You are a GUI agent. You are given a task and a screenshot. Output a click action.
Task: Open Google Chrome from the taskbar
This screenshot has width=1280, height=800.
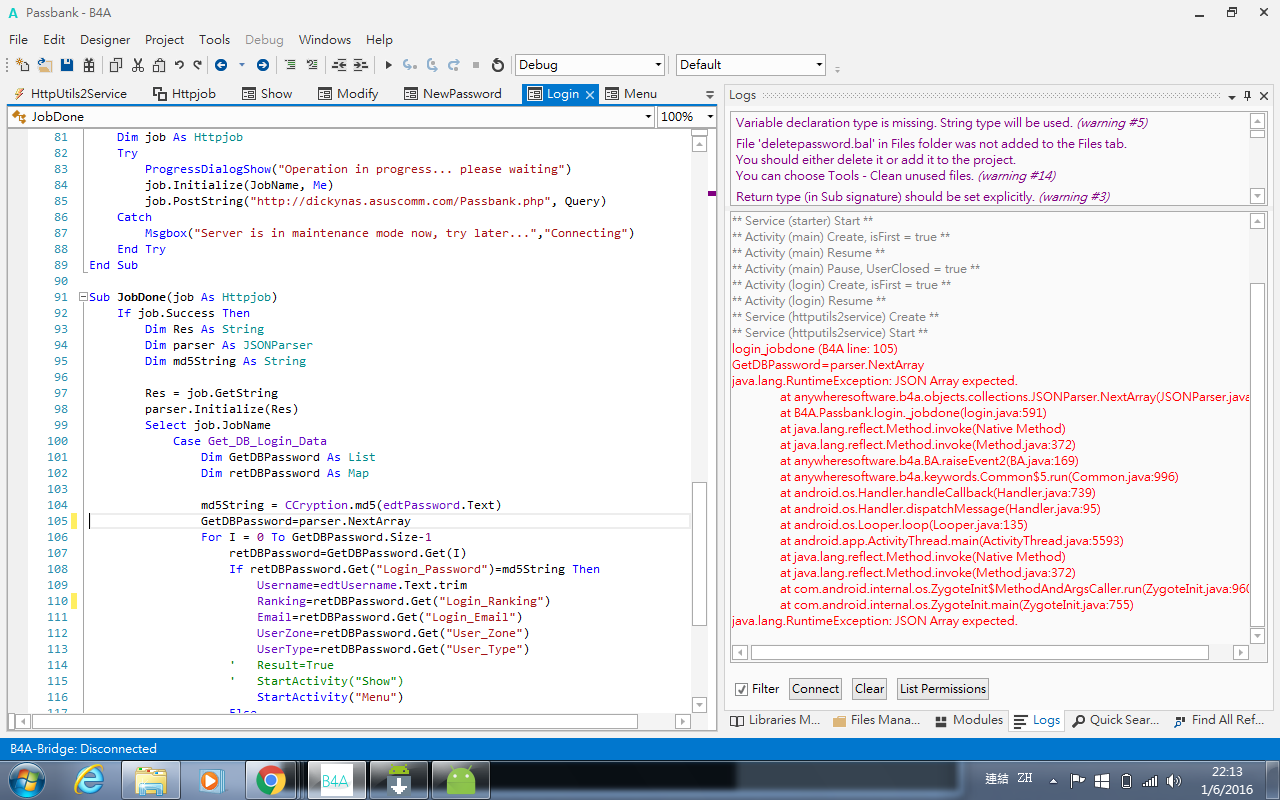pos(270,779)
